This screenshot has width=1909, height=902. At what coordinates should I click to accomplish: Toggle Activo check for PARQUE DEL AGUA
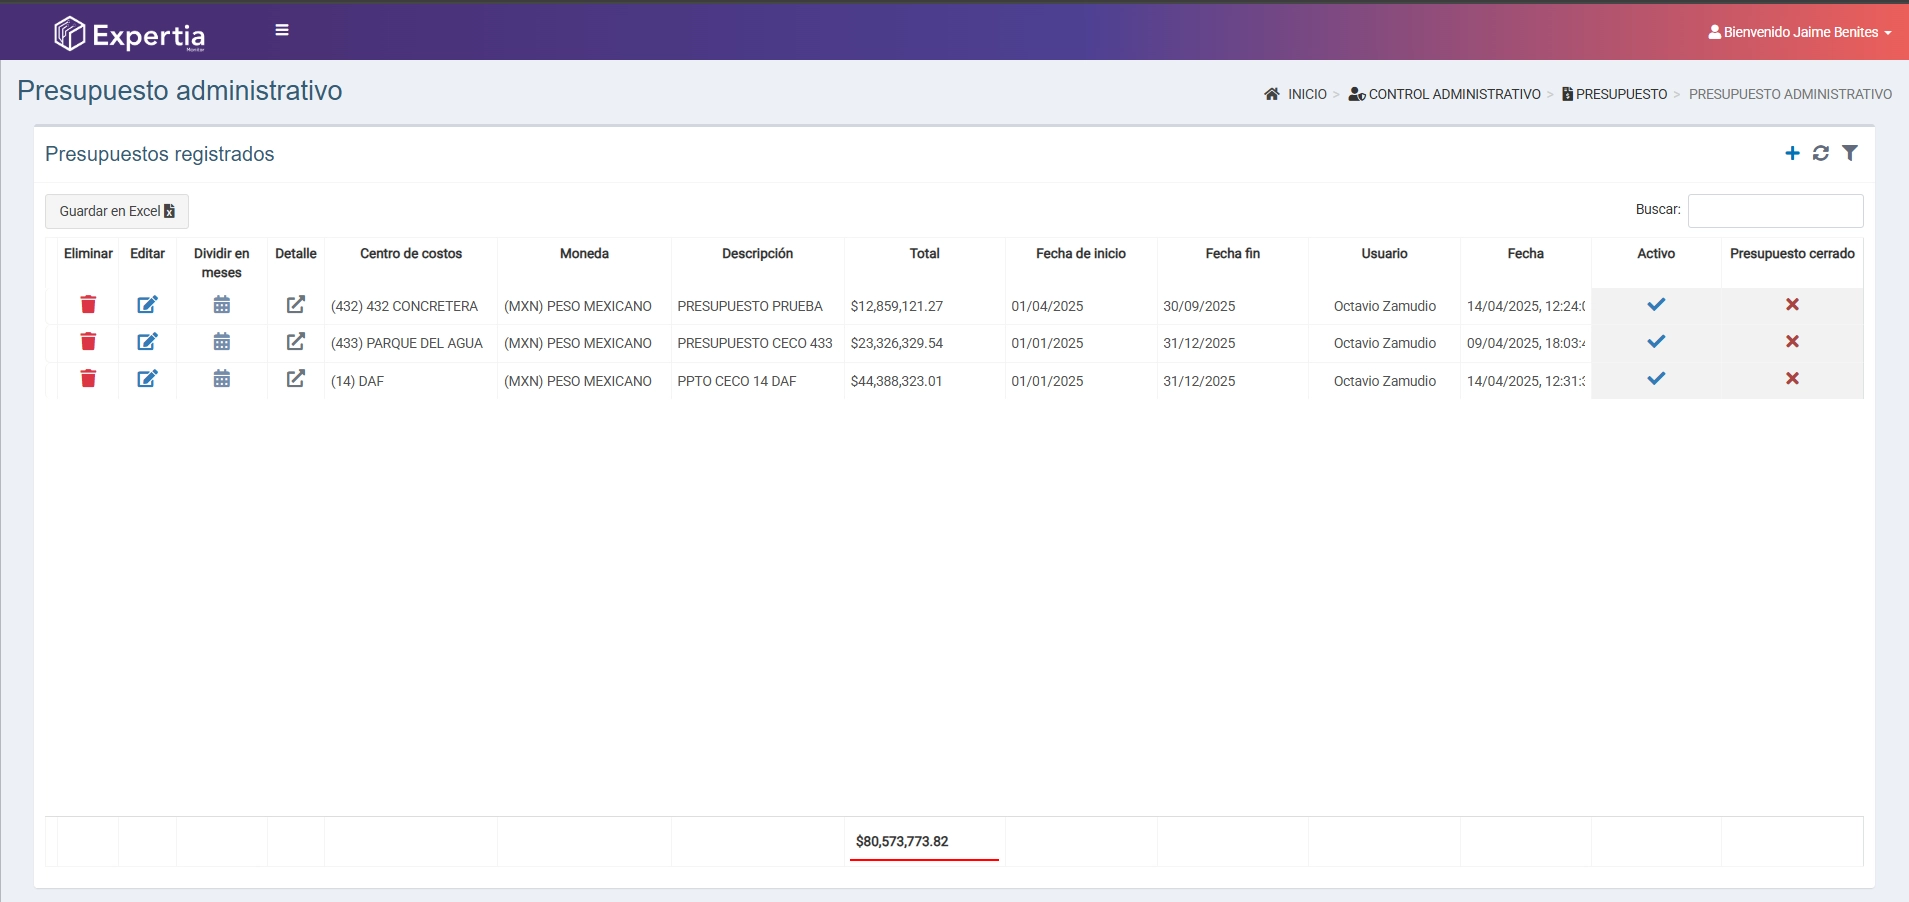(1656, 342)
